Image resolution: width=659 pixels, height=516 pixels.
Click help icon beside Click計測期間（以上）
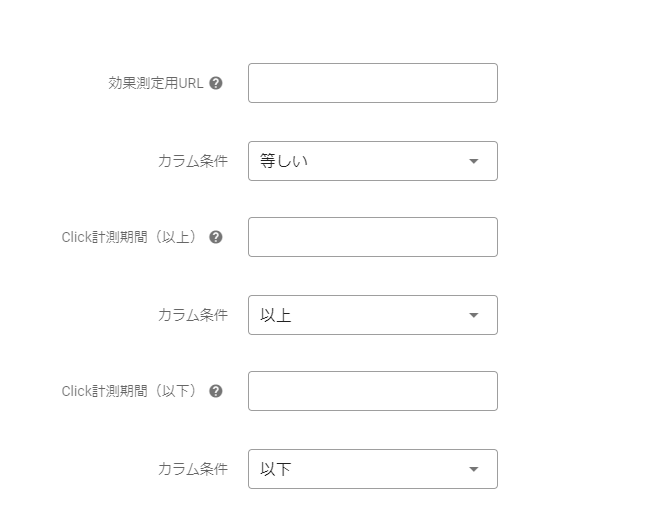(x=216, y=237)
